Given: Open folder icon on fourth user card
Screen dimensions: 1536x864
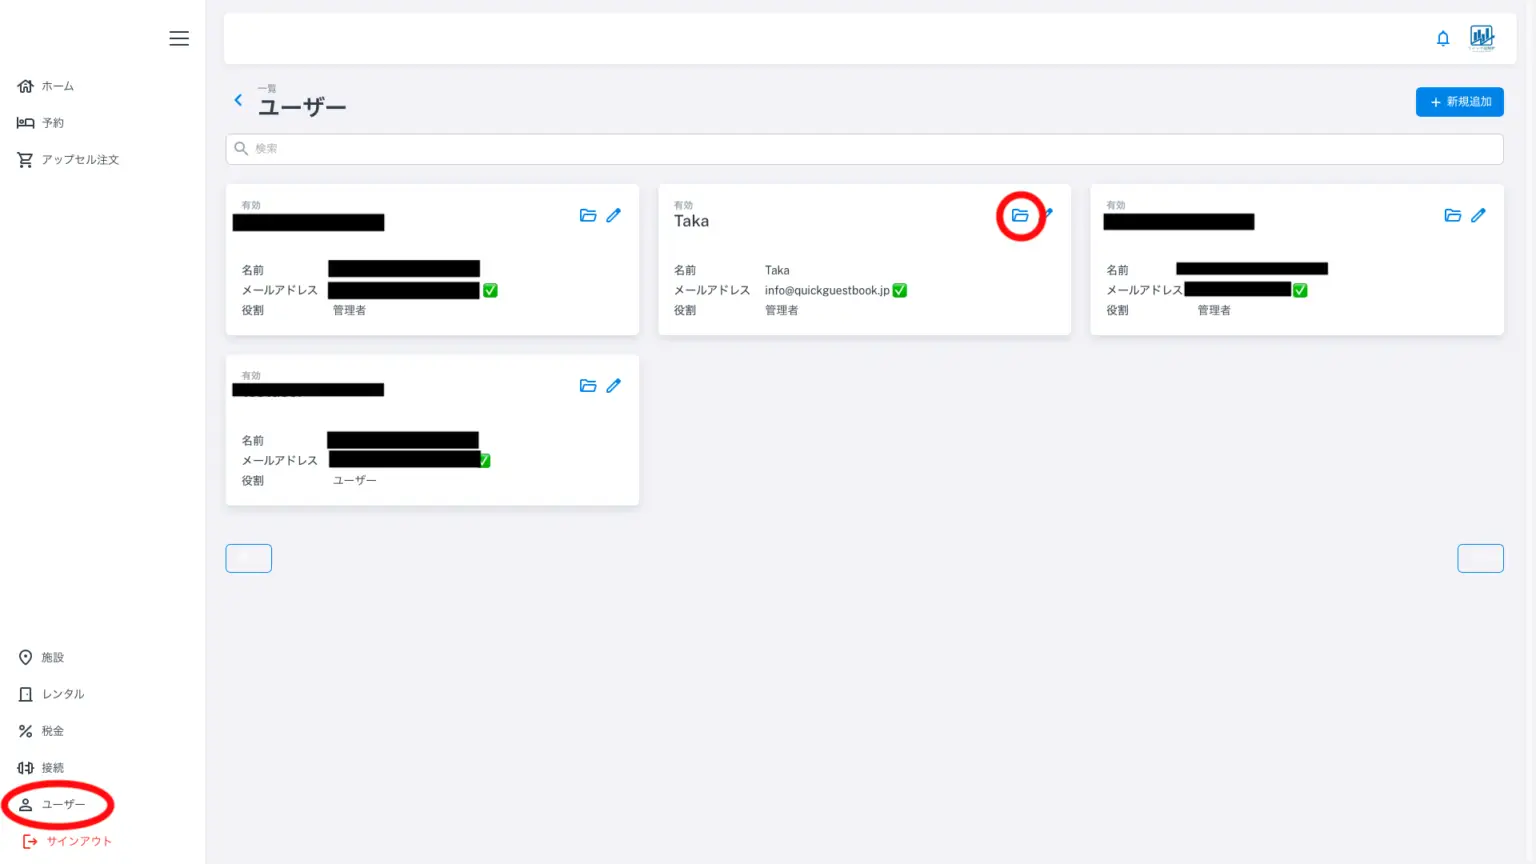Looking at the screenshot, I should point(588,386).
